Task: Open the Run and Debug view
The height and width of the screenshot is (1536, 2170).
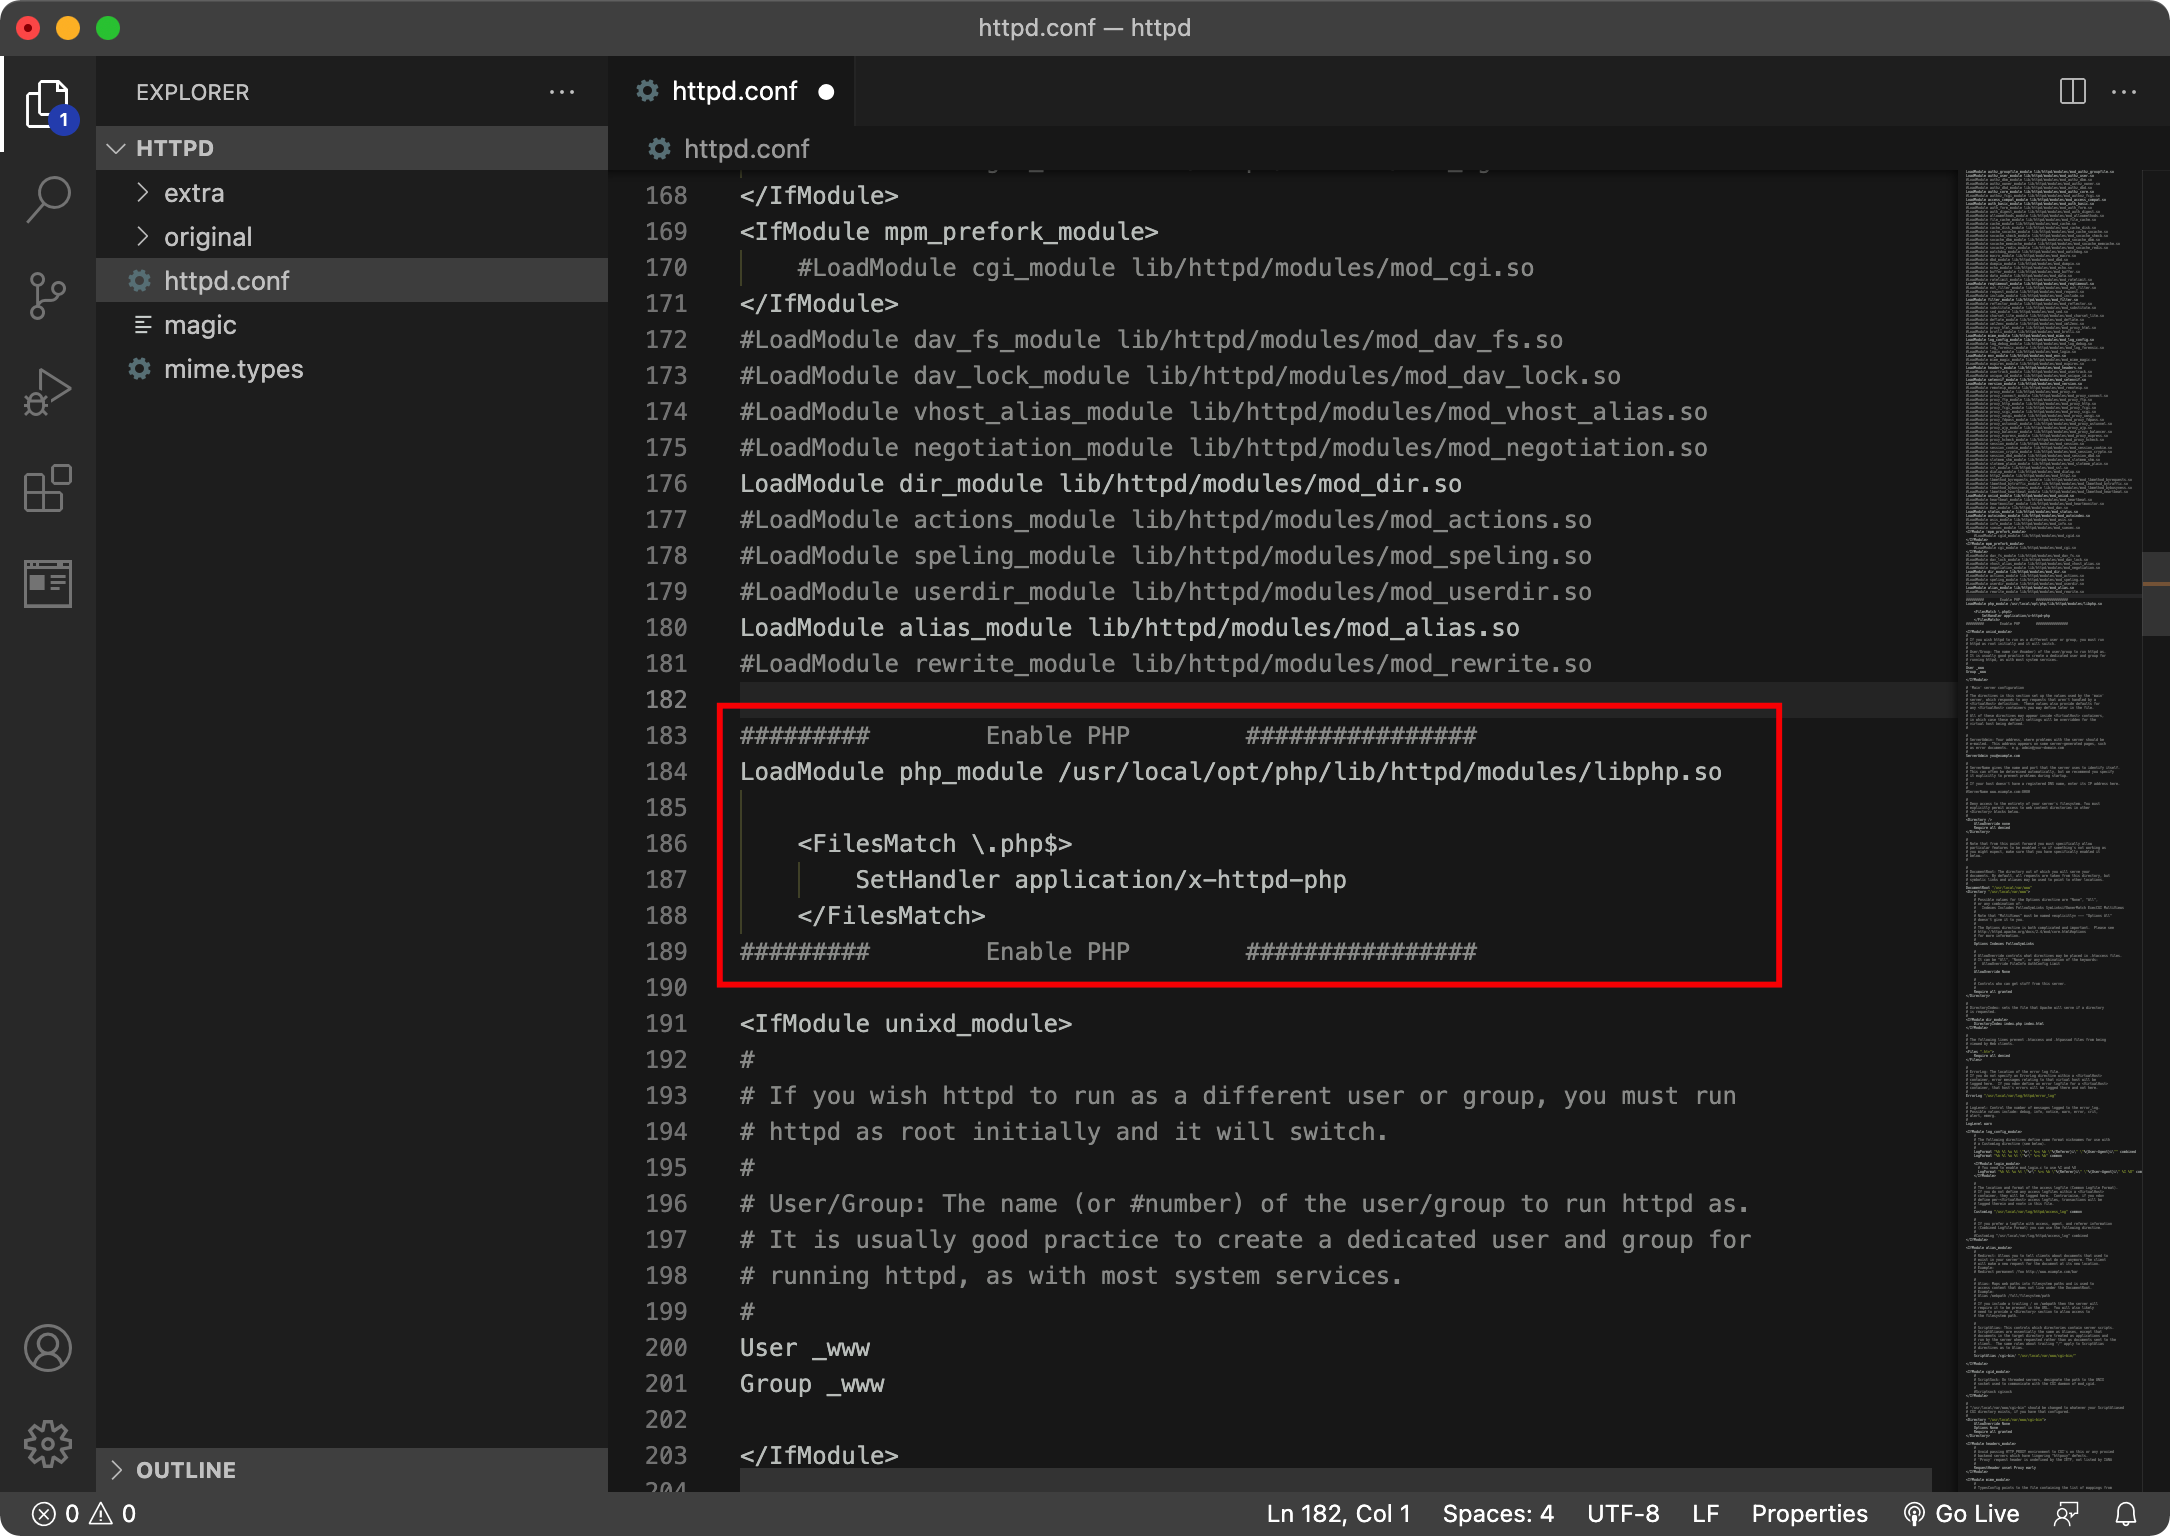Action: 47,392
